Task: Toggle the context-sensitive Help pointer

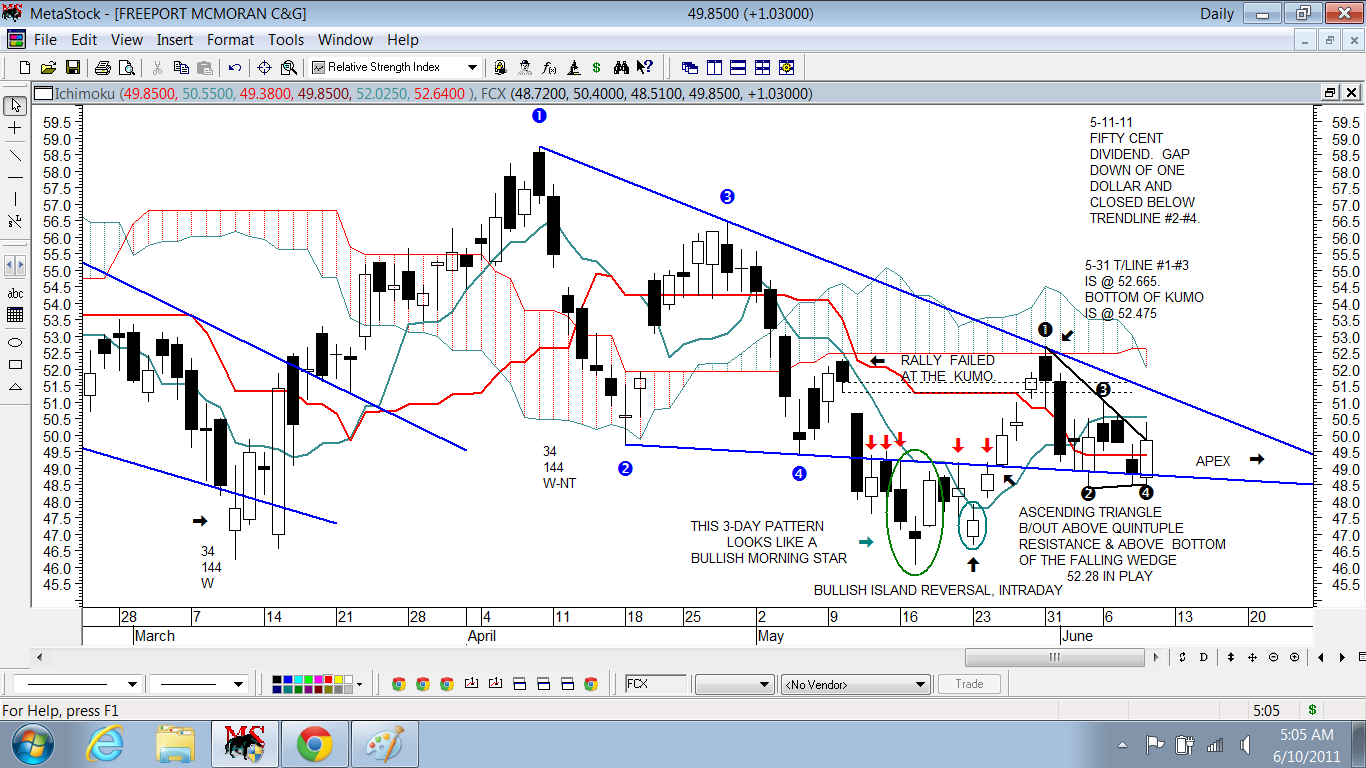Action: 644,67
